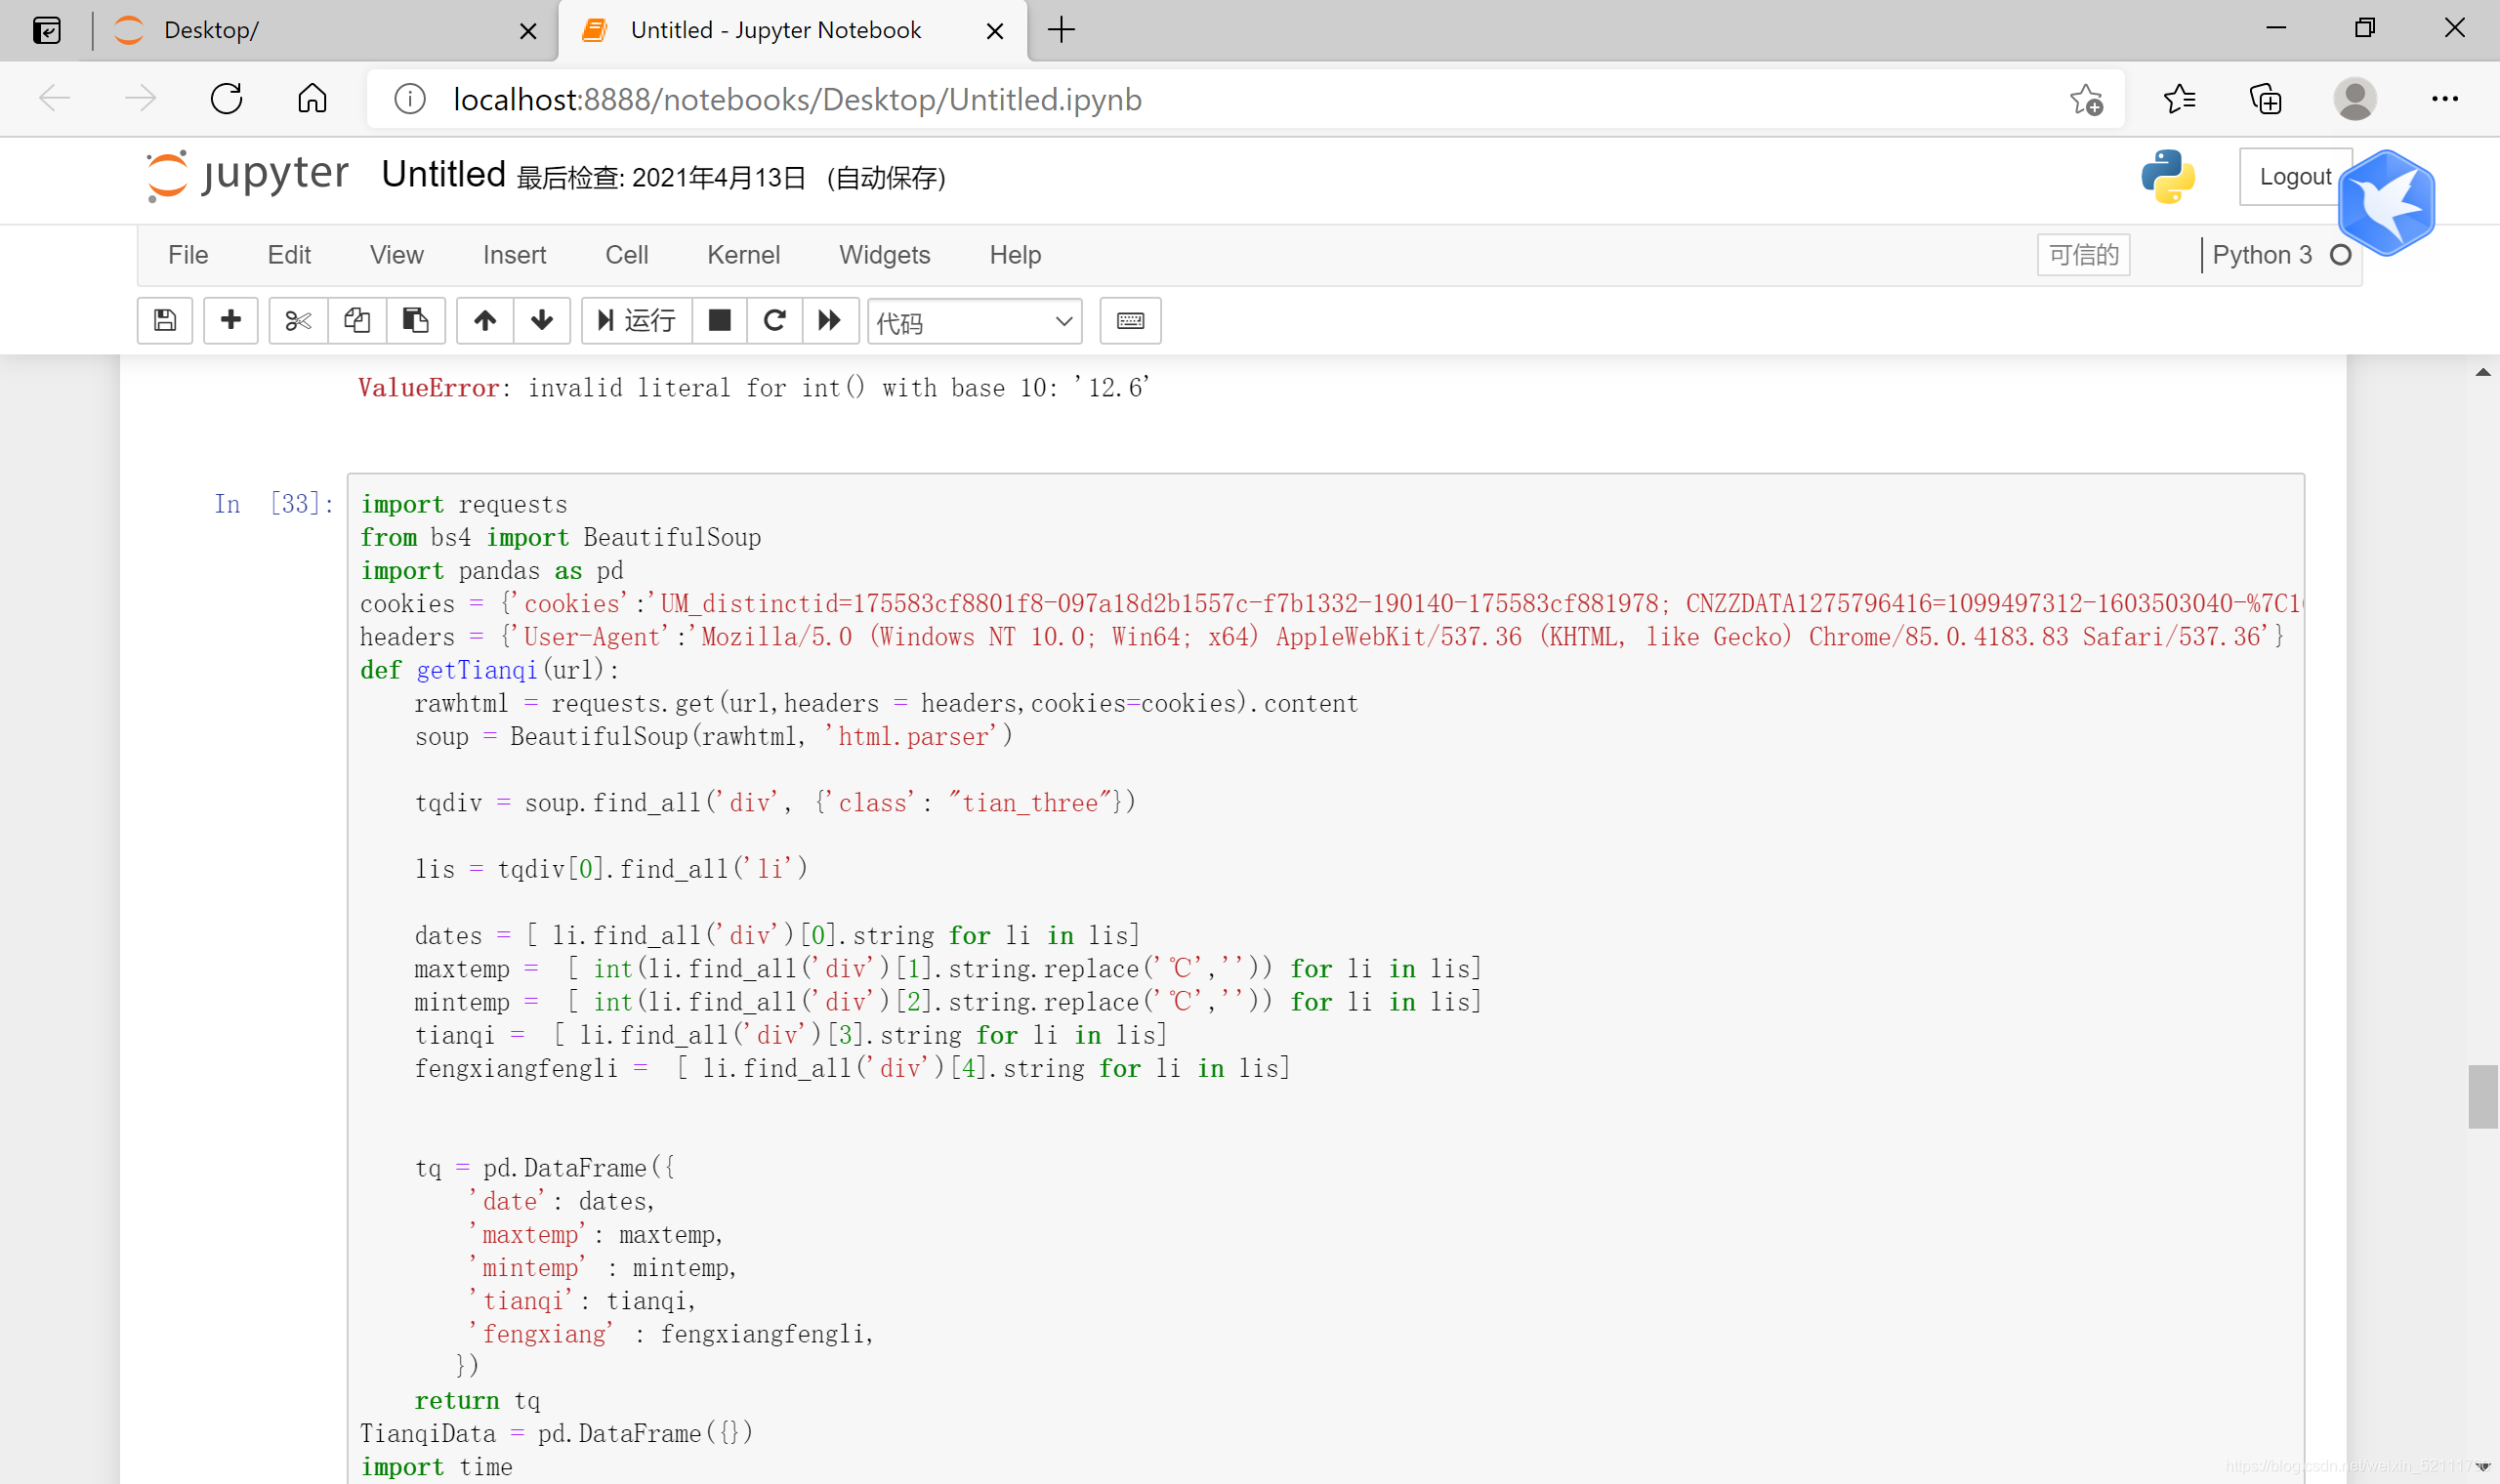
Task: Open the cell type dropdown showing 代码
Action: point(974,322)
